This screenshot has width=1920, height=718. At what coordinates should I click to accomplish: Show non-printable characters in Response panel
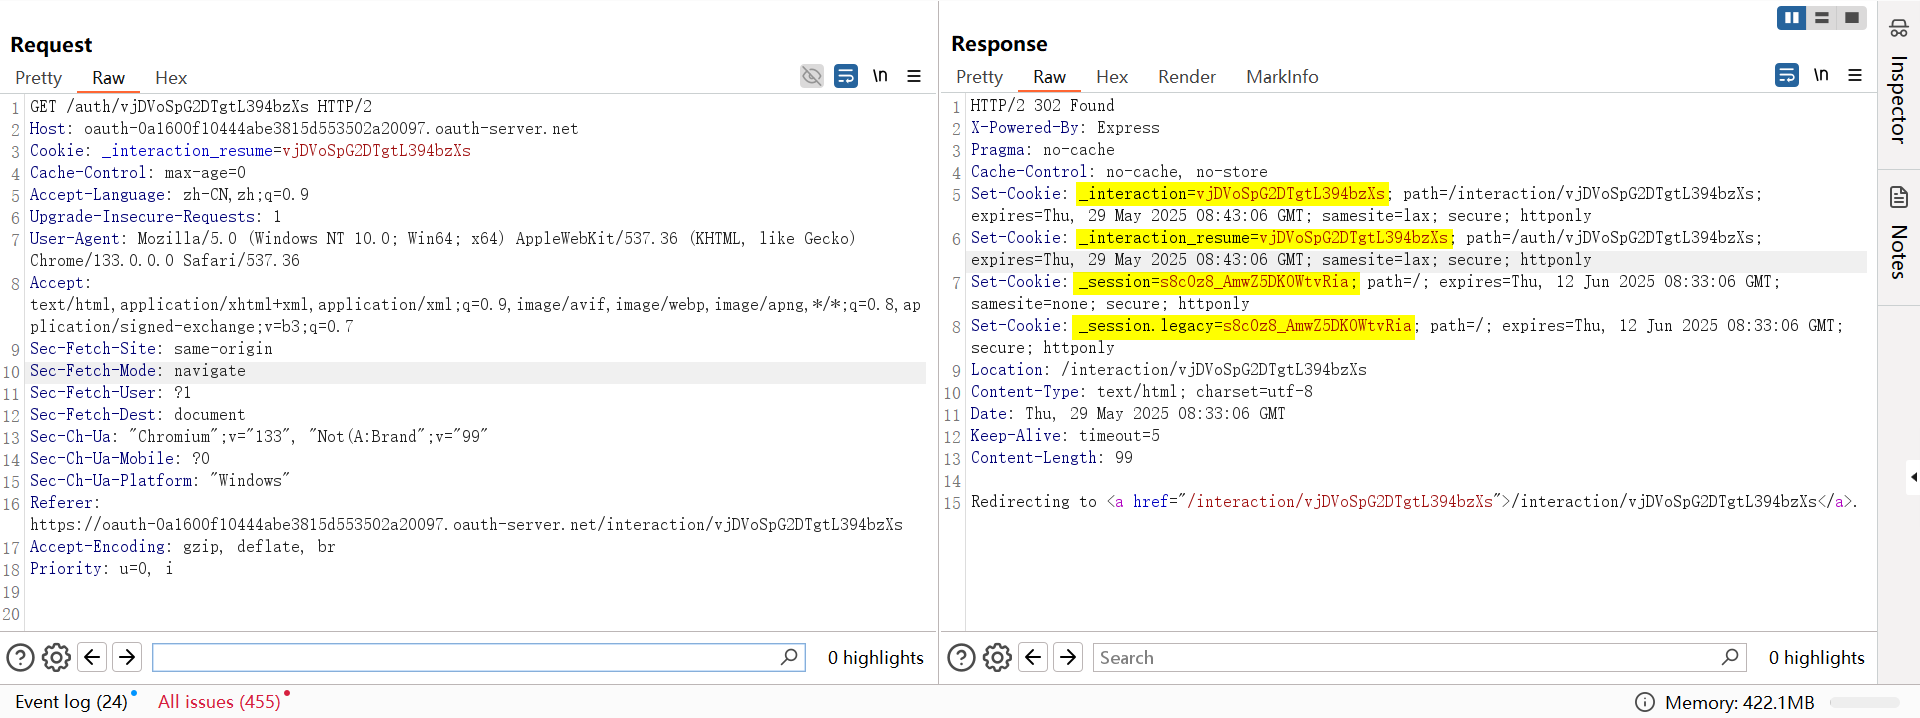coord(1821,75)
